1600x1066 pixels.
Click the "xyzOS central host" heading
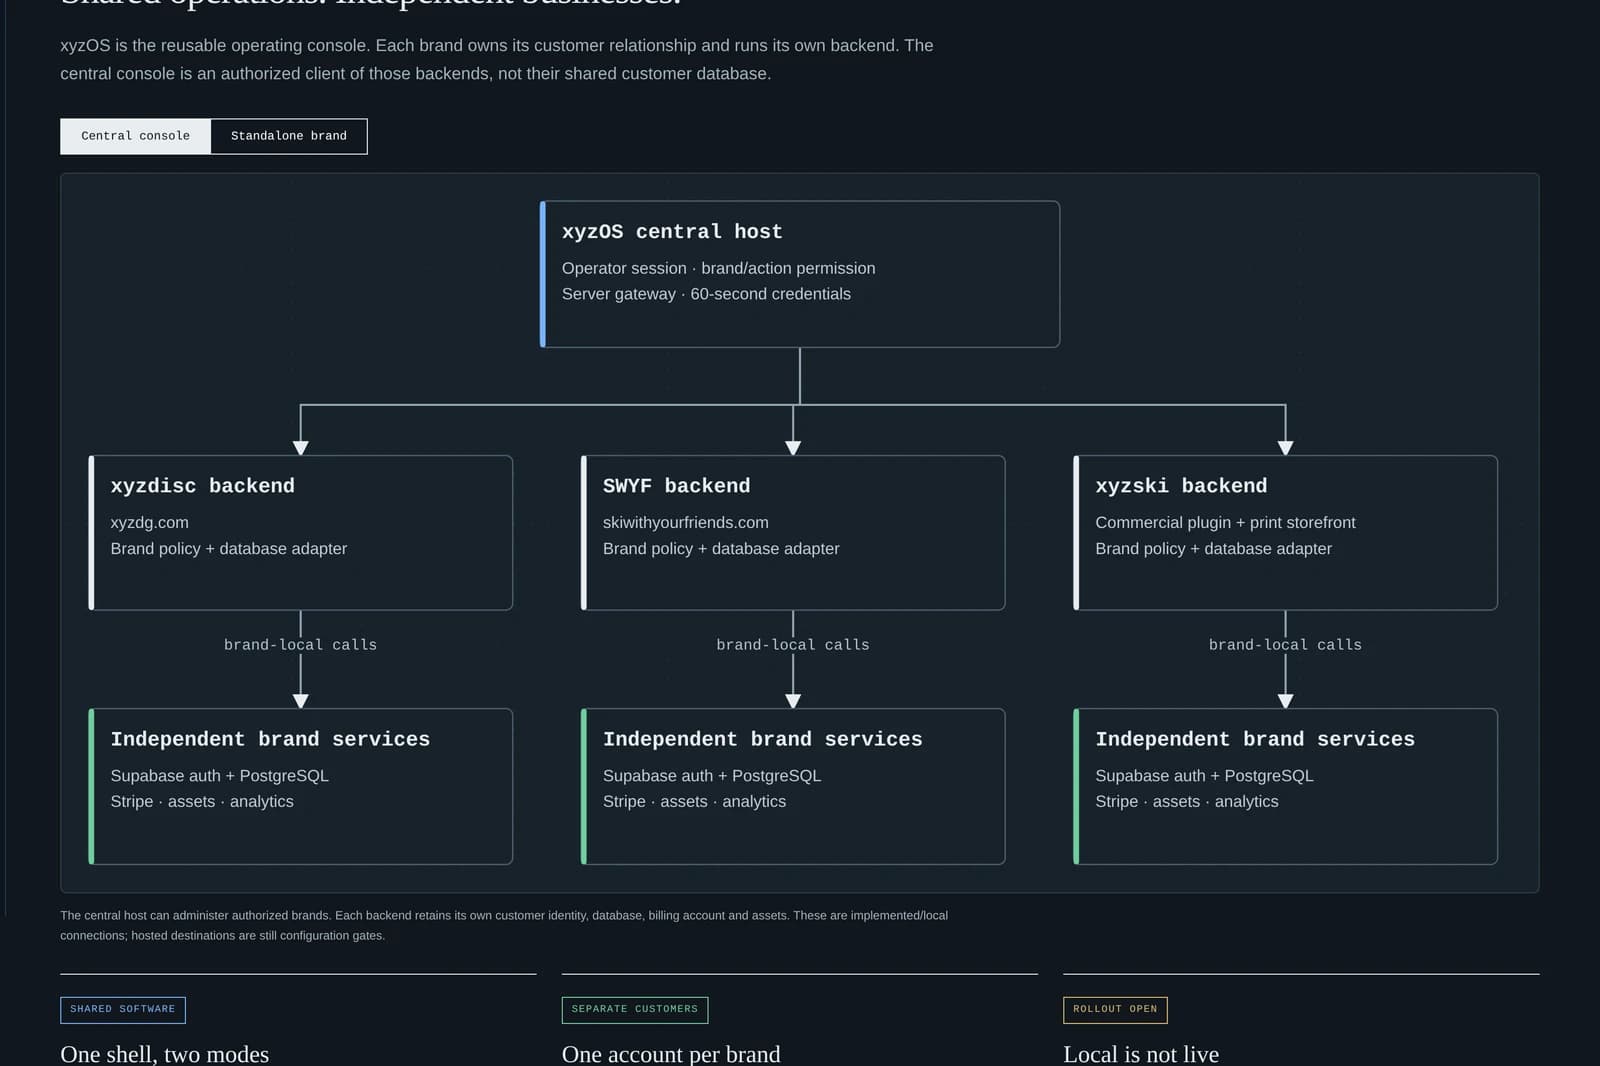pos(672,232)
